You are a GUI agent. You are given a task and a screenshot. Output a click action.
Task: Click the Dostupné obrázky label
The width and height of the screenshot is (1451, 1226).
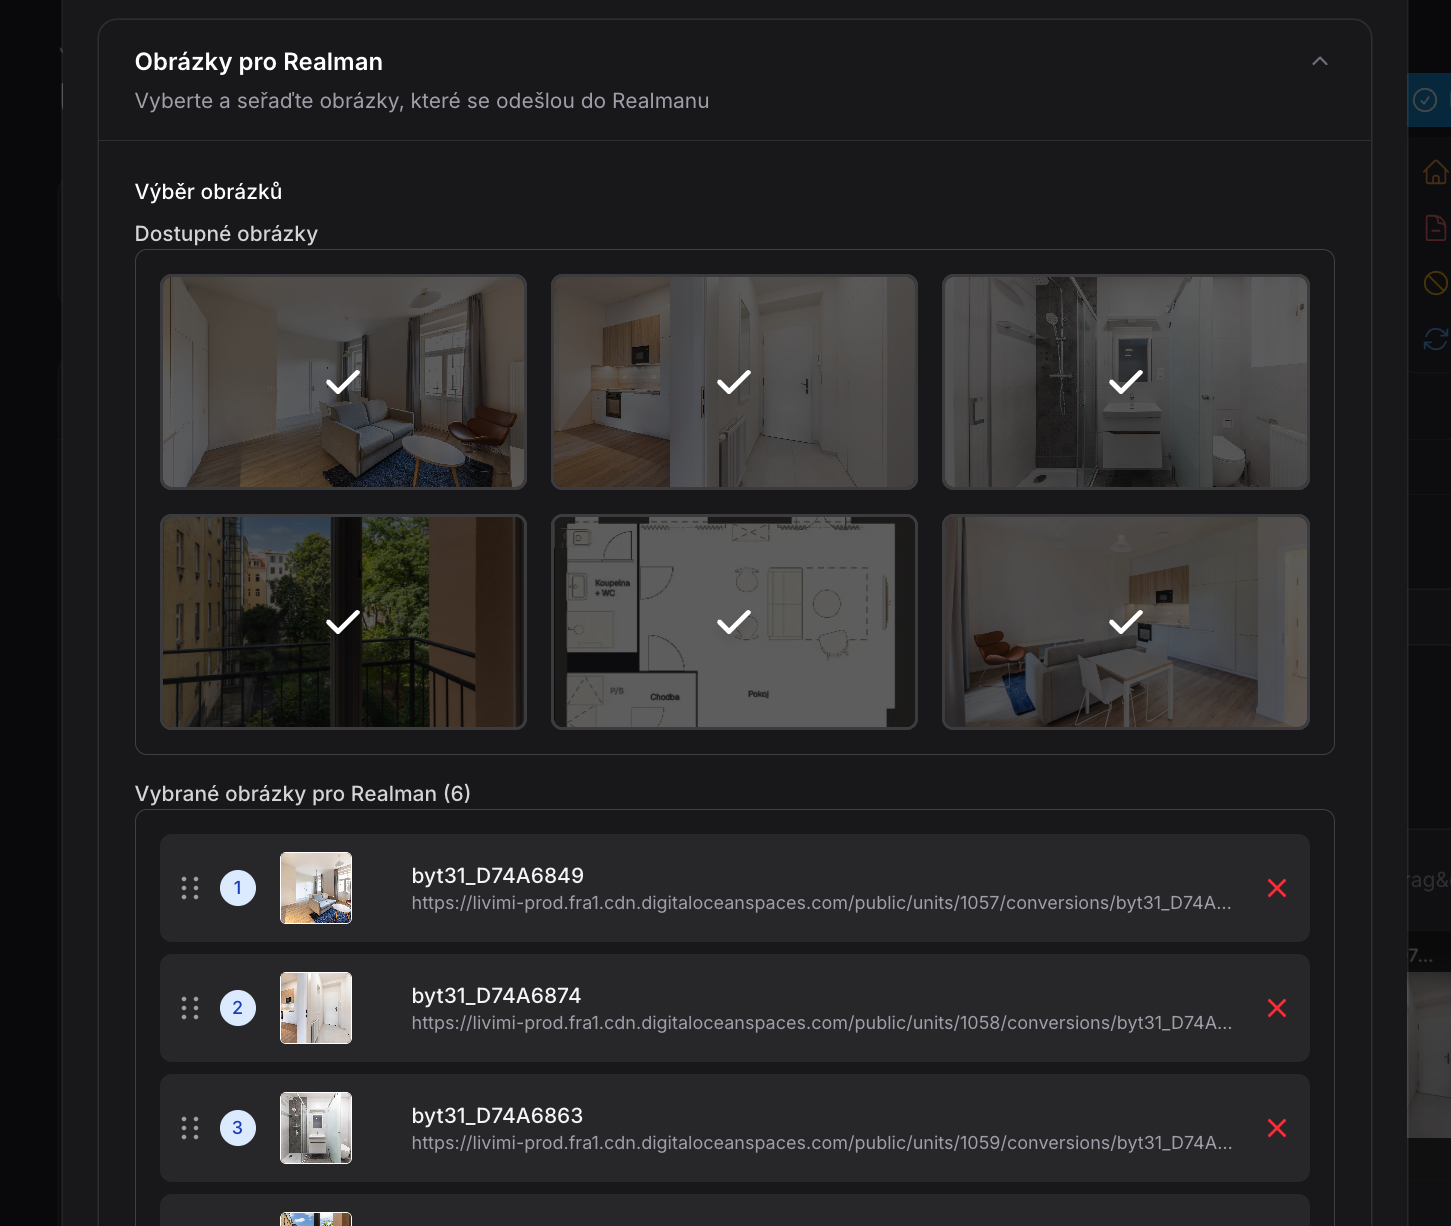(x=226, y=233)
